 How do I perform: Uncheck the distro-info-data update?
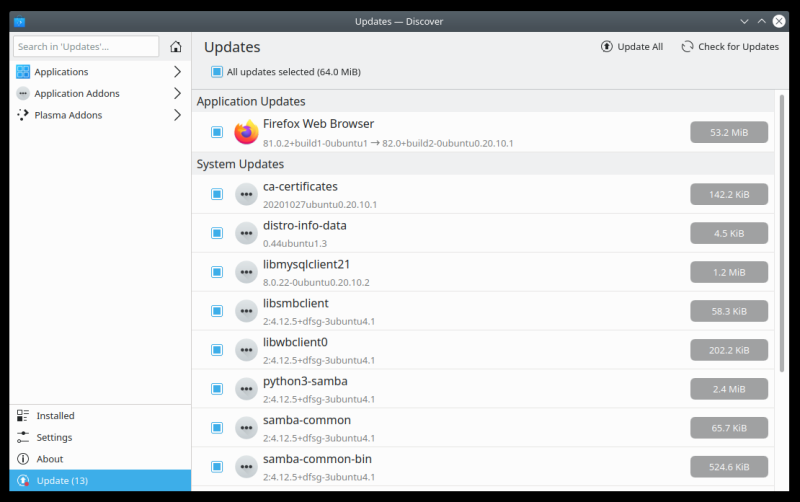[217, 233]
